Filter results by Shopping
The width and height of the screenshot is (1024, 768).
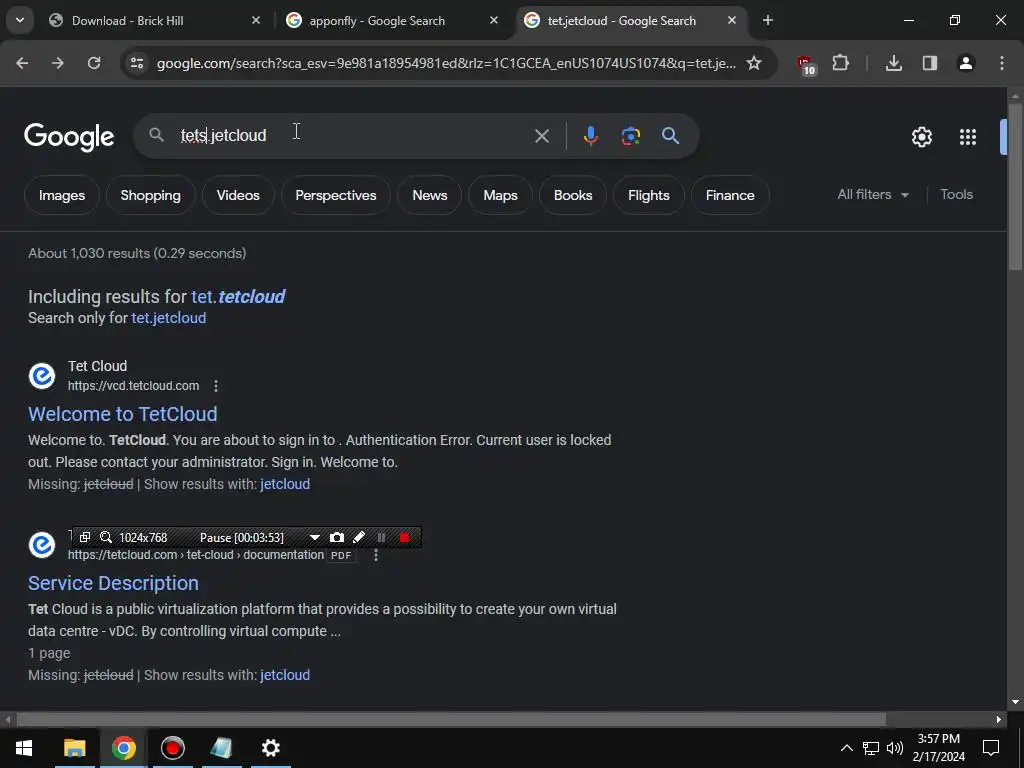pos(151,195)
